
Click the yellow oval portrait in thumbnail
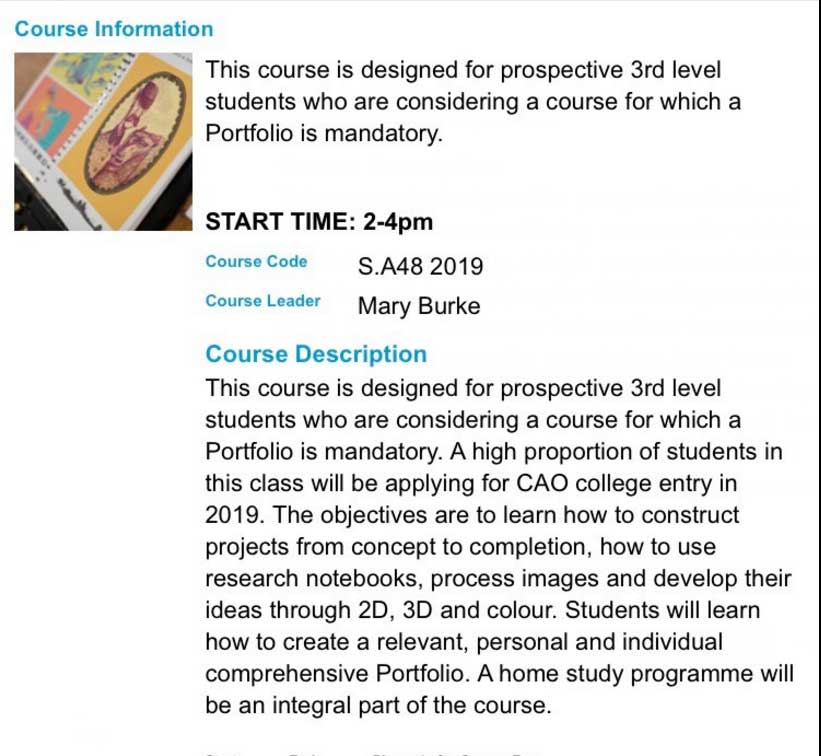(x=136, y=134)
